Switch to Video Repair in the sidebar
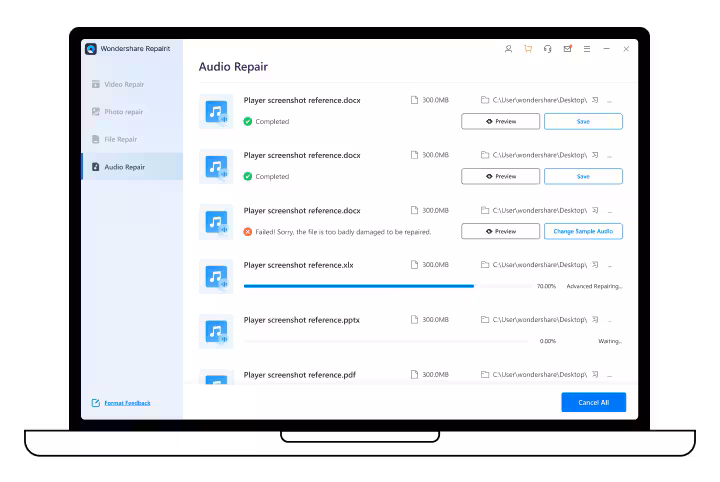 tap(132, 84)
